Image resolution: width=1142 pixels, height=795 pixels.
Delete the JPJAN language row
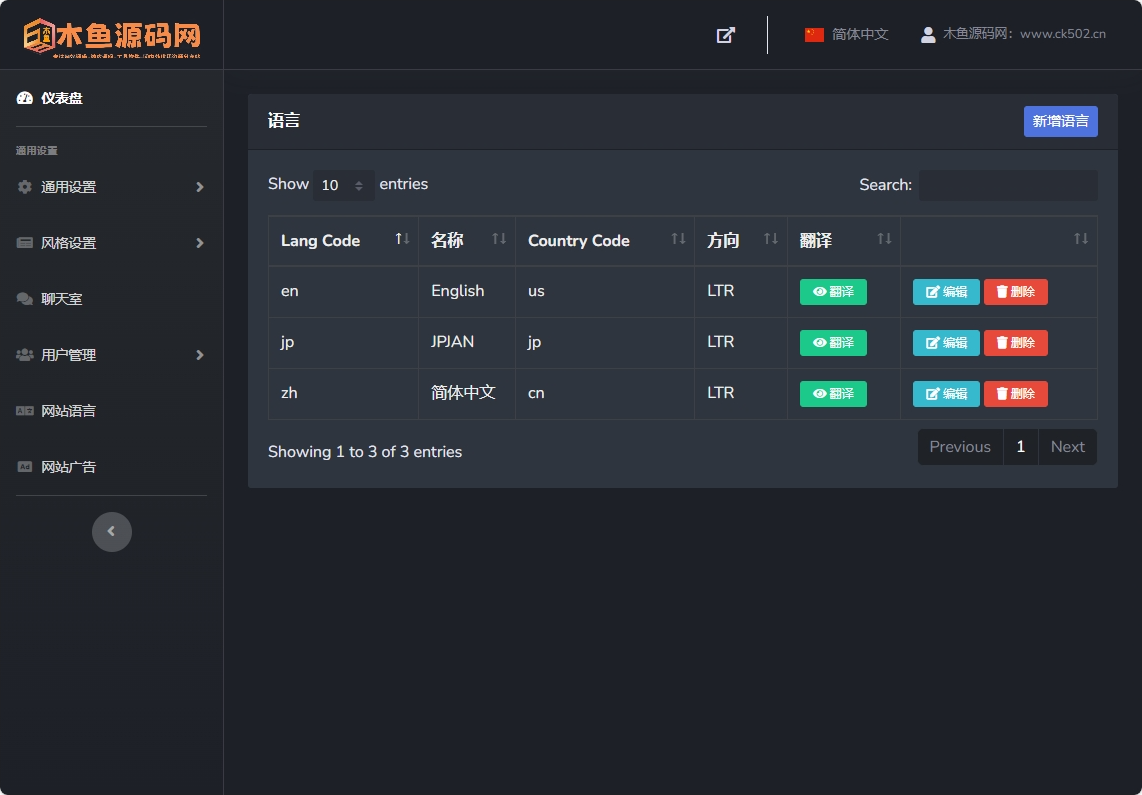pos(1015,343)
